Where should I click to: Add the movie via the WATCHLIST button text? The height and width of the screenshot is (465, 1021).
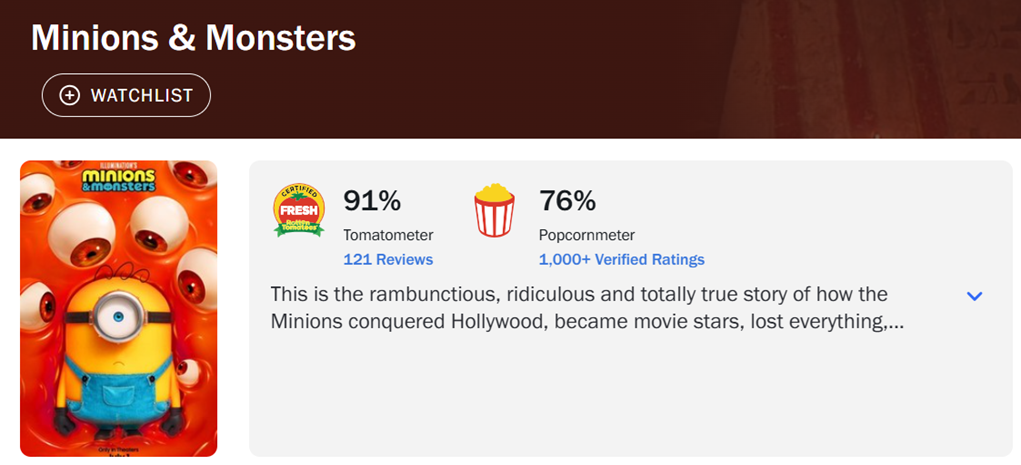(142, 95)
